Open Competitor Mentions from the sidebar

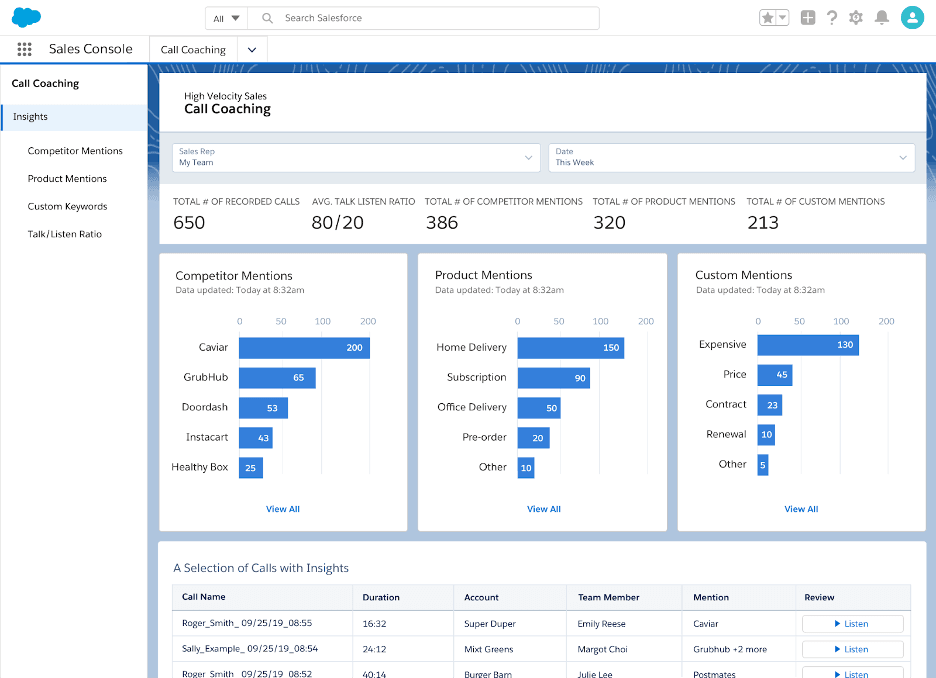76,150
